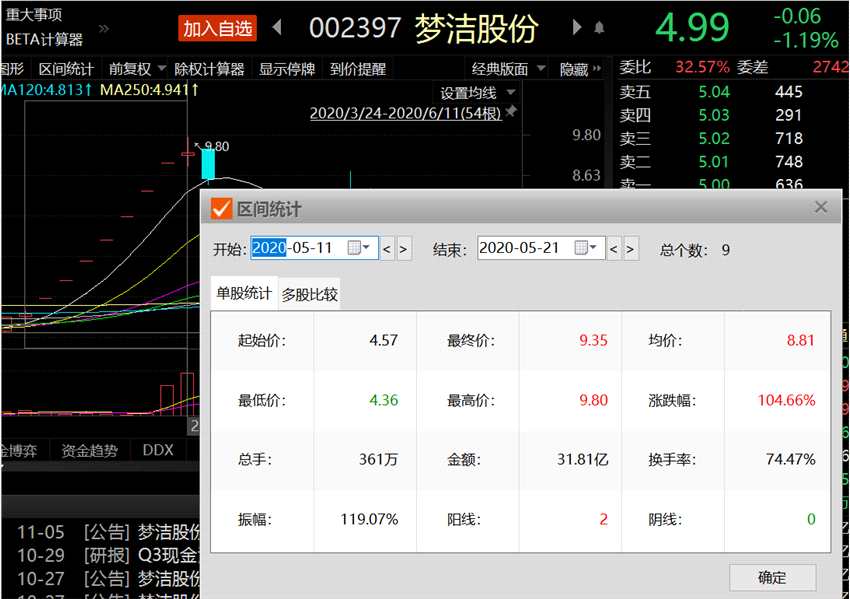Switch to the 多股比较 tab

tap(310, 295)
